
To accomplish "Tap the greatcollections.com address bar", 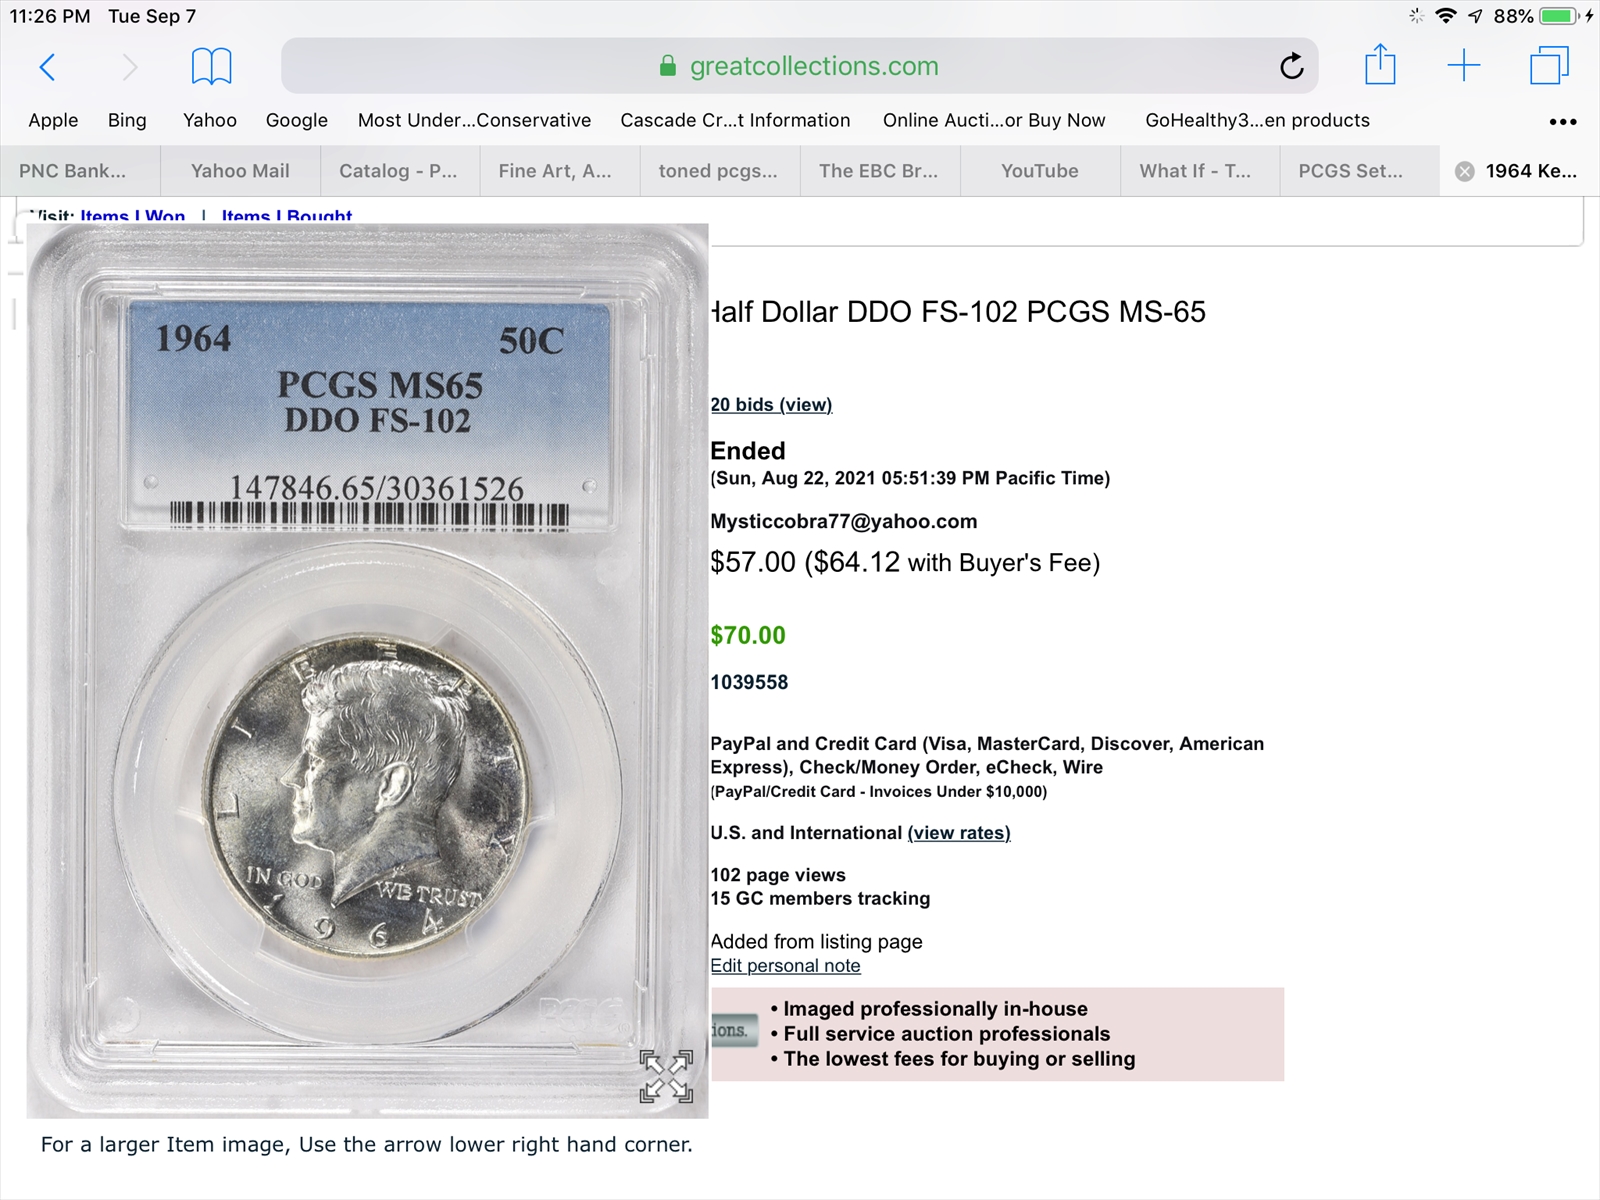I will pyautogui.click(x=799, y=66).
